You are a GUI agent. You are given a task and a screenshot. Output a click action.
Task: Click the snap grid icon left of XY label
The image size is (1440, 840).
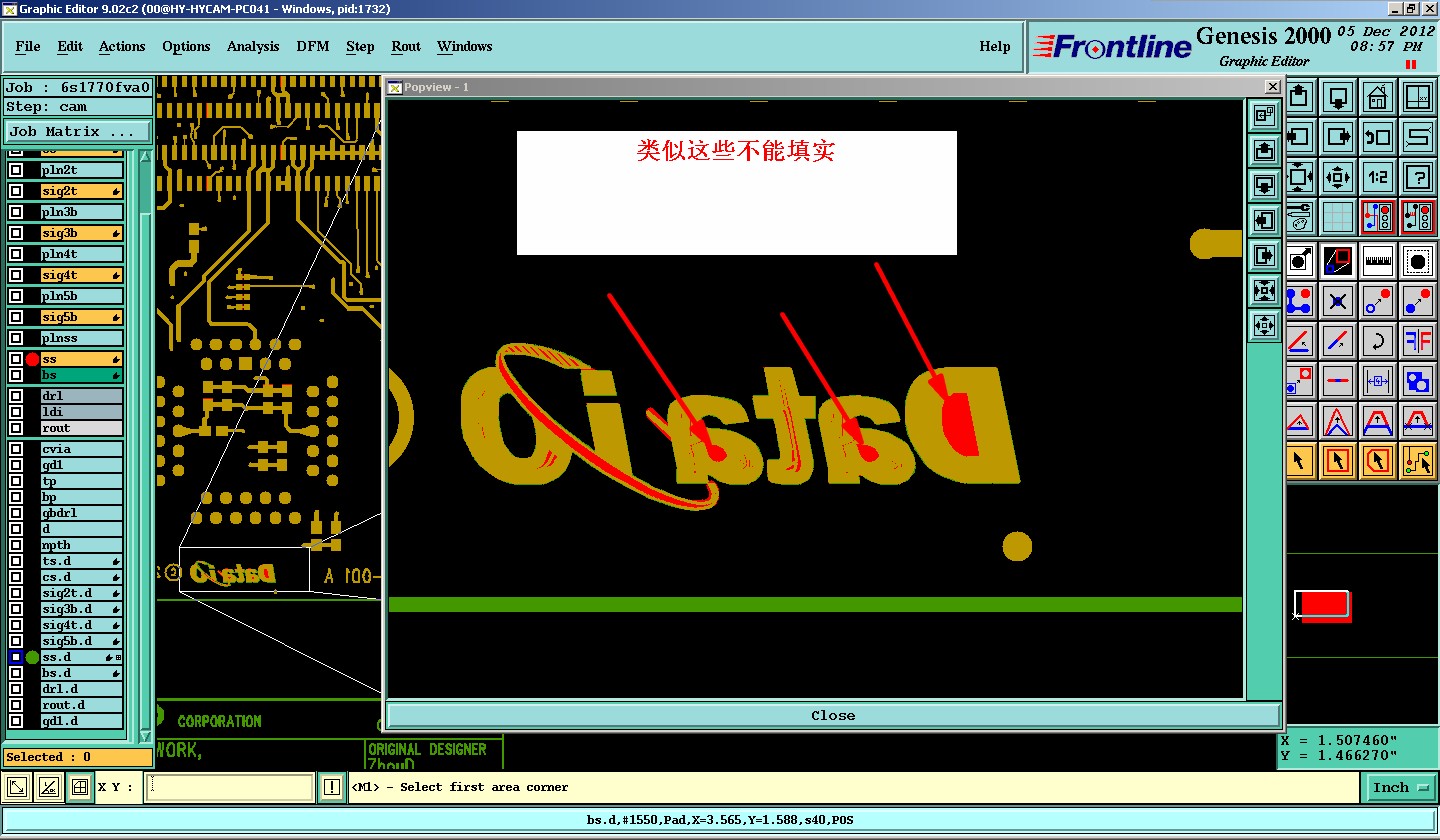pos(80,787)
